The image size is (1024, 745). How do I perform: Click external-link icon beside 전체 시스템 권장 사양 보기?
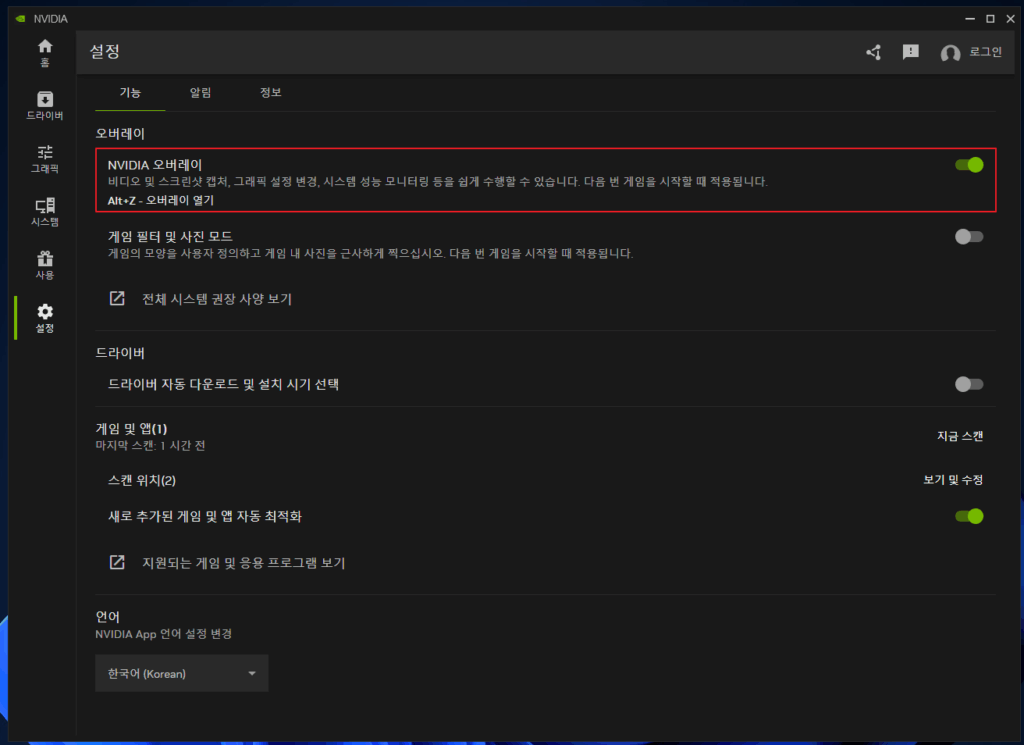[117, 298]
